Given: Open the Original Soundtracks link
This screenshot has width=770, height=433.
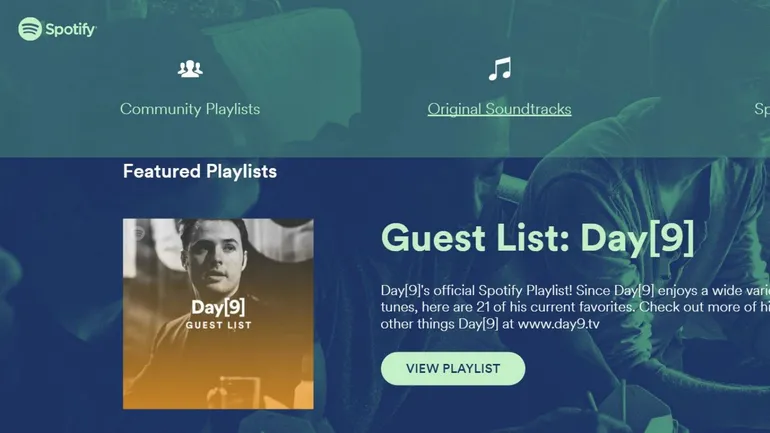Looking at the screenshot, I should 499,109.
